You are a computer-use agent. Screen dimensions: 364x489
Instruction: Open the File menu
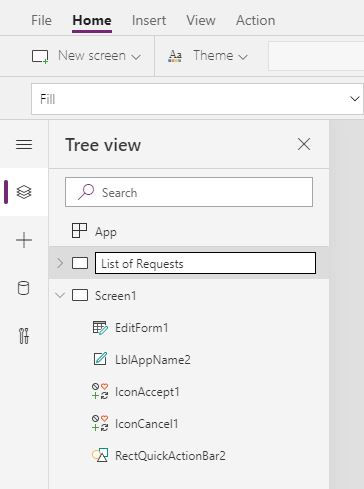tap(41, 20)
